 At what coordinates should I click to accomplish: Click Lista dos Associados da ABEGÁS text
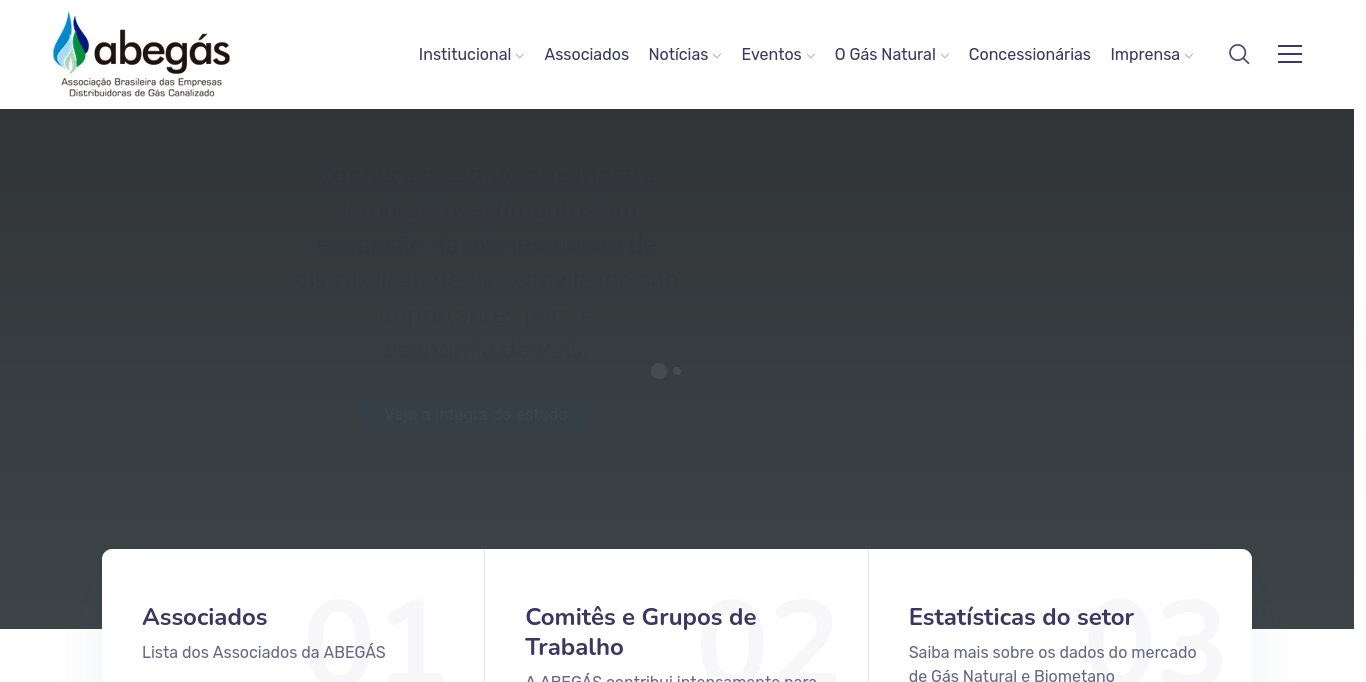[264, 652]
